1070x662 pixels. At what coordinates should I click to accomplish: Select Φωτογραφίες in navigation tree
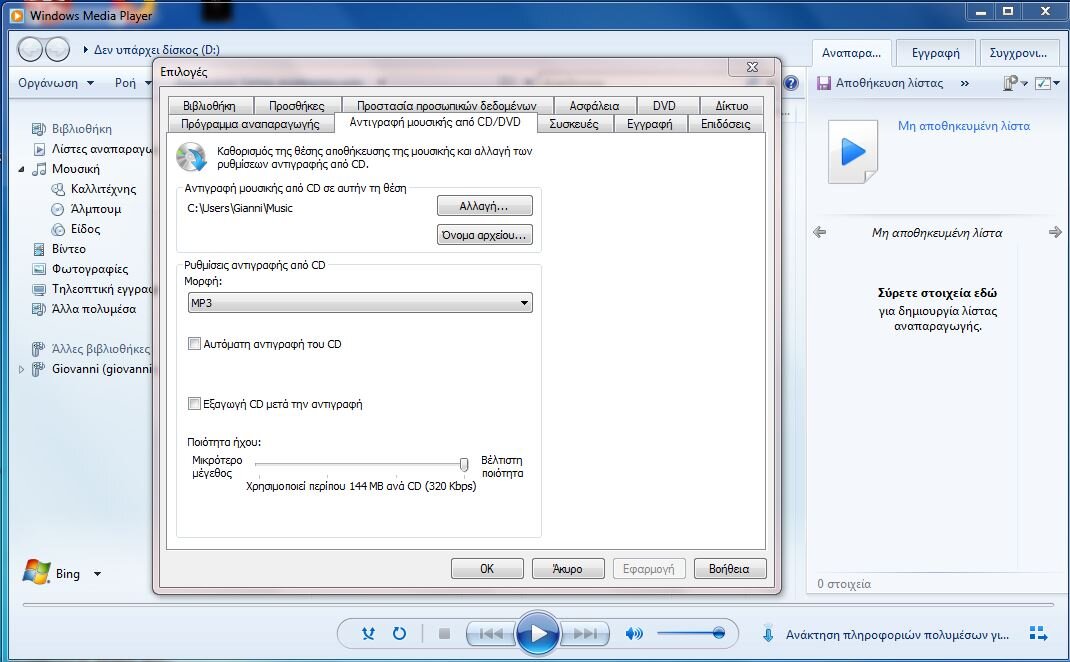pyautogui.click(x=89, y=269)
